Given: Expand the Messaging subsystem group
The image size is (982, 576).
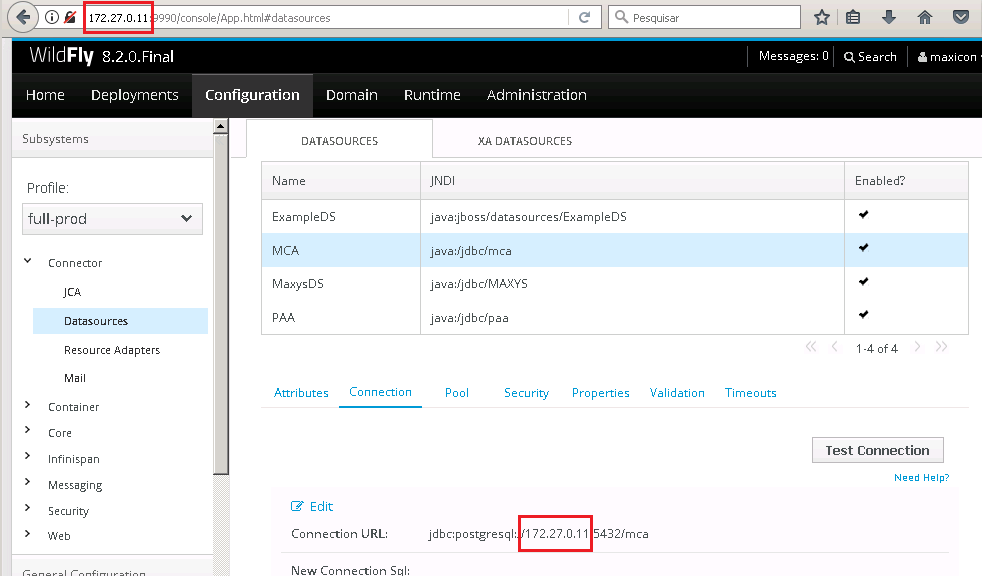Looking at the screenshot, I should tap(28, 481).
